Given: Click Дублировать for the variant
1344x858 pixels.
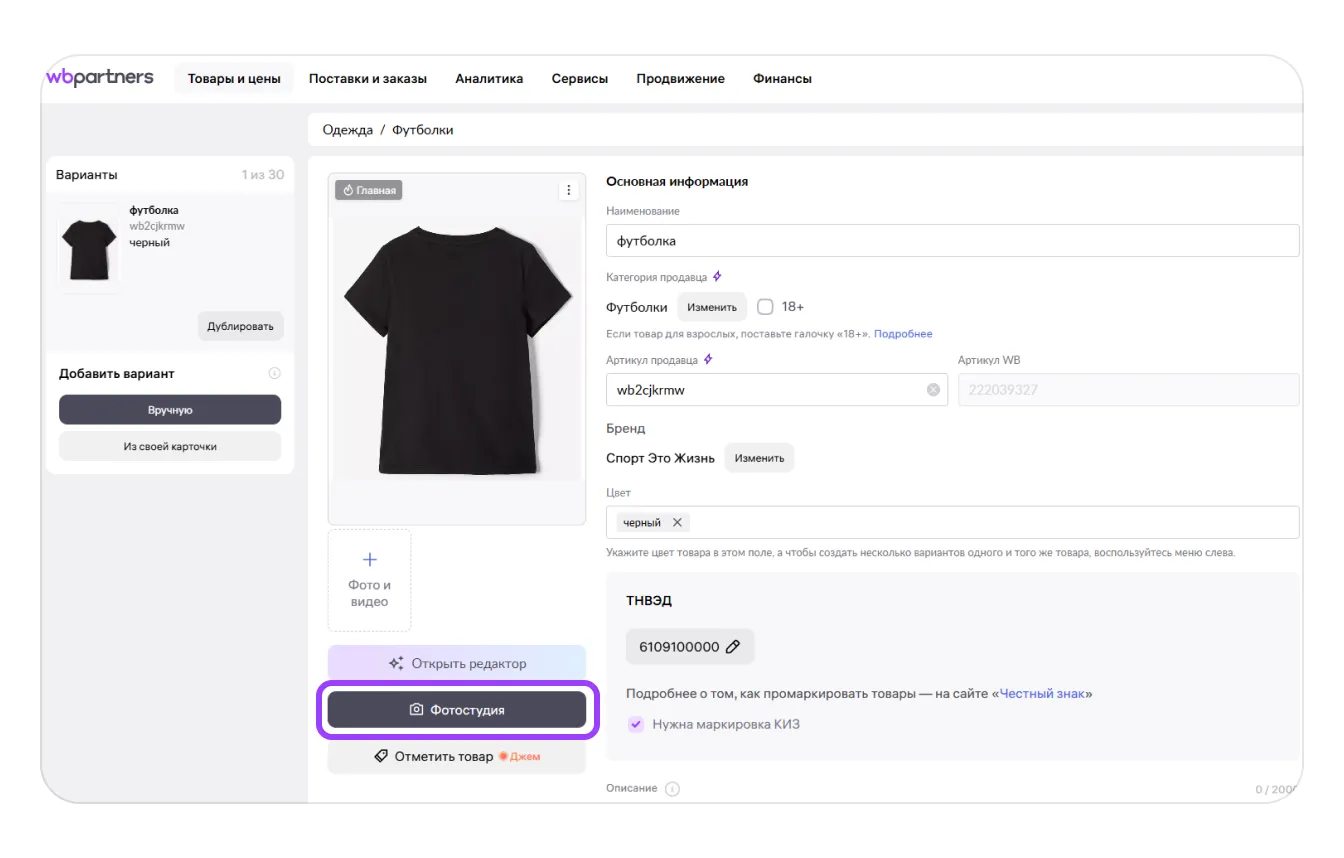Looking at the screenshot, I should (x=240, y=326).
